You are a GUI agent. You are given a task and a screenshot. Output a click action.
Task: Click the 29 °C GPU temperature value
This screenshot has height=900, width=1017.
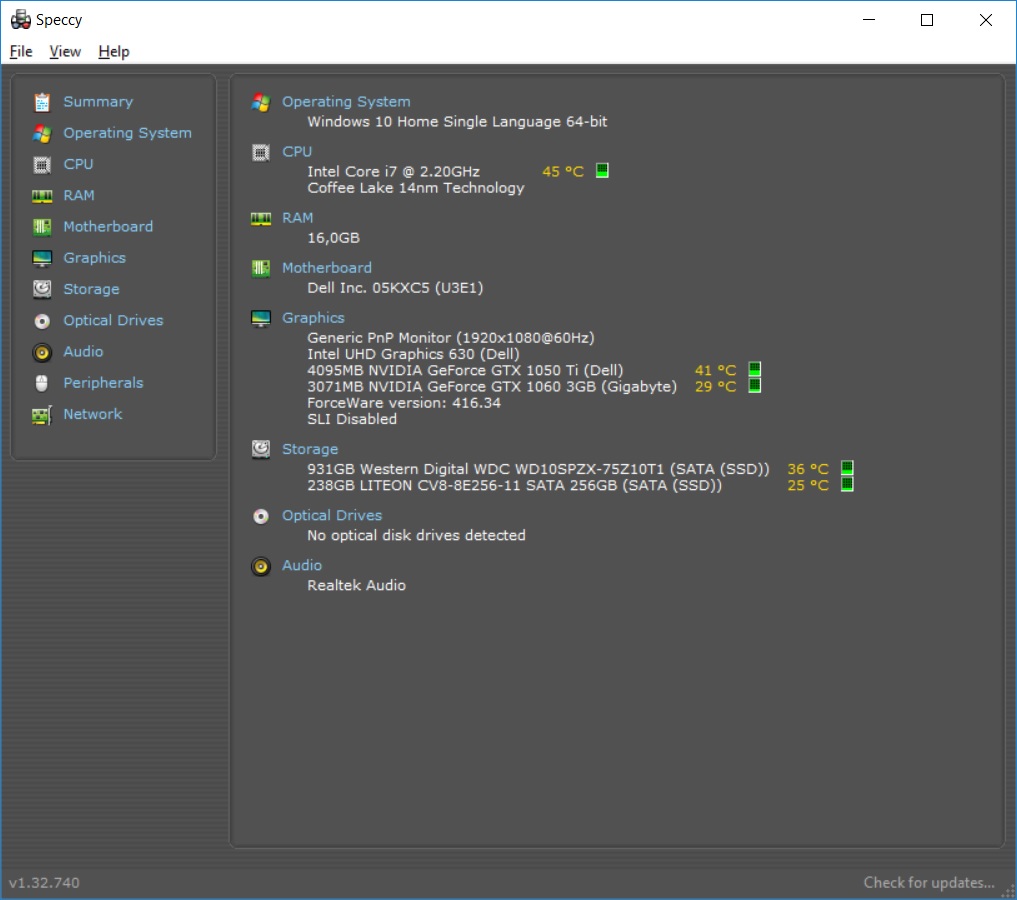click(715, 386)
